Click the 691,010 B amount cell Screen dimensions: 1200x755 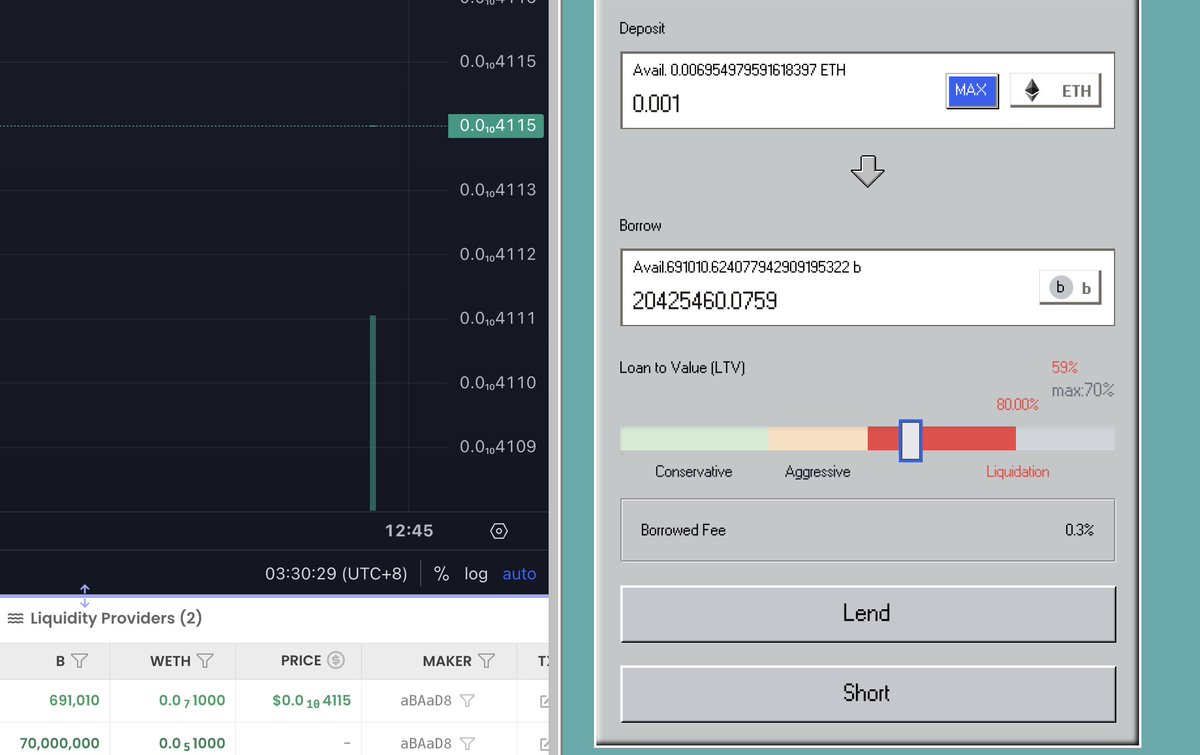point(75,701)
